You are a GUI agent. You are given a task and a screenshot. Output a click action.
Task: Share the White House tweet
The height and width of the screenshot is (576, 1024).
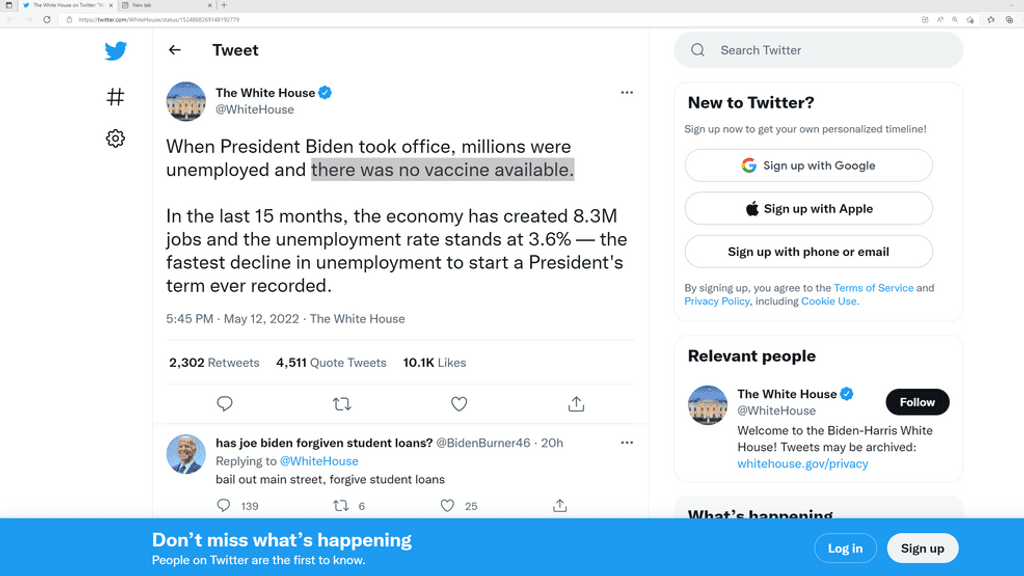(x=576, y=404)
